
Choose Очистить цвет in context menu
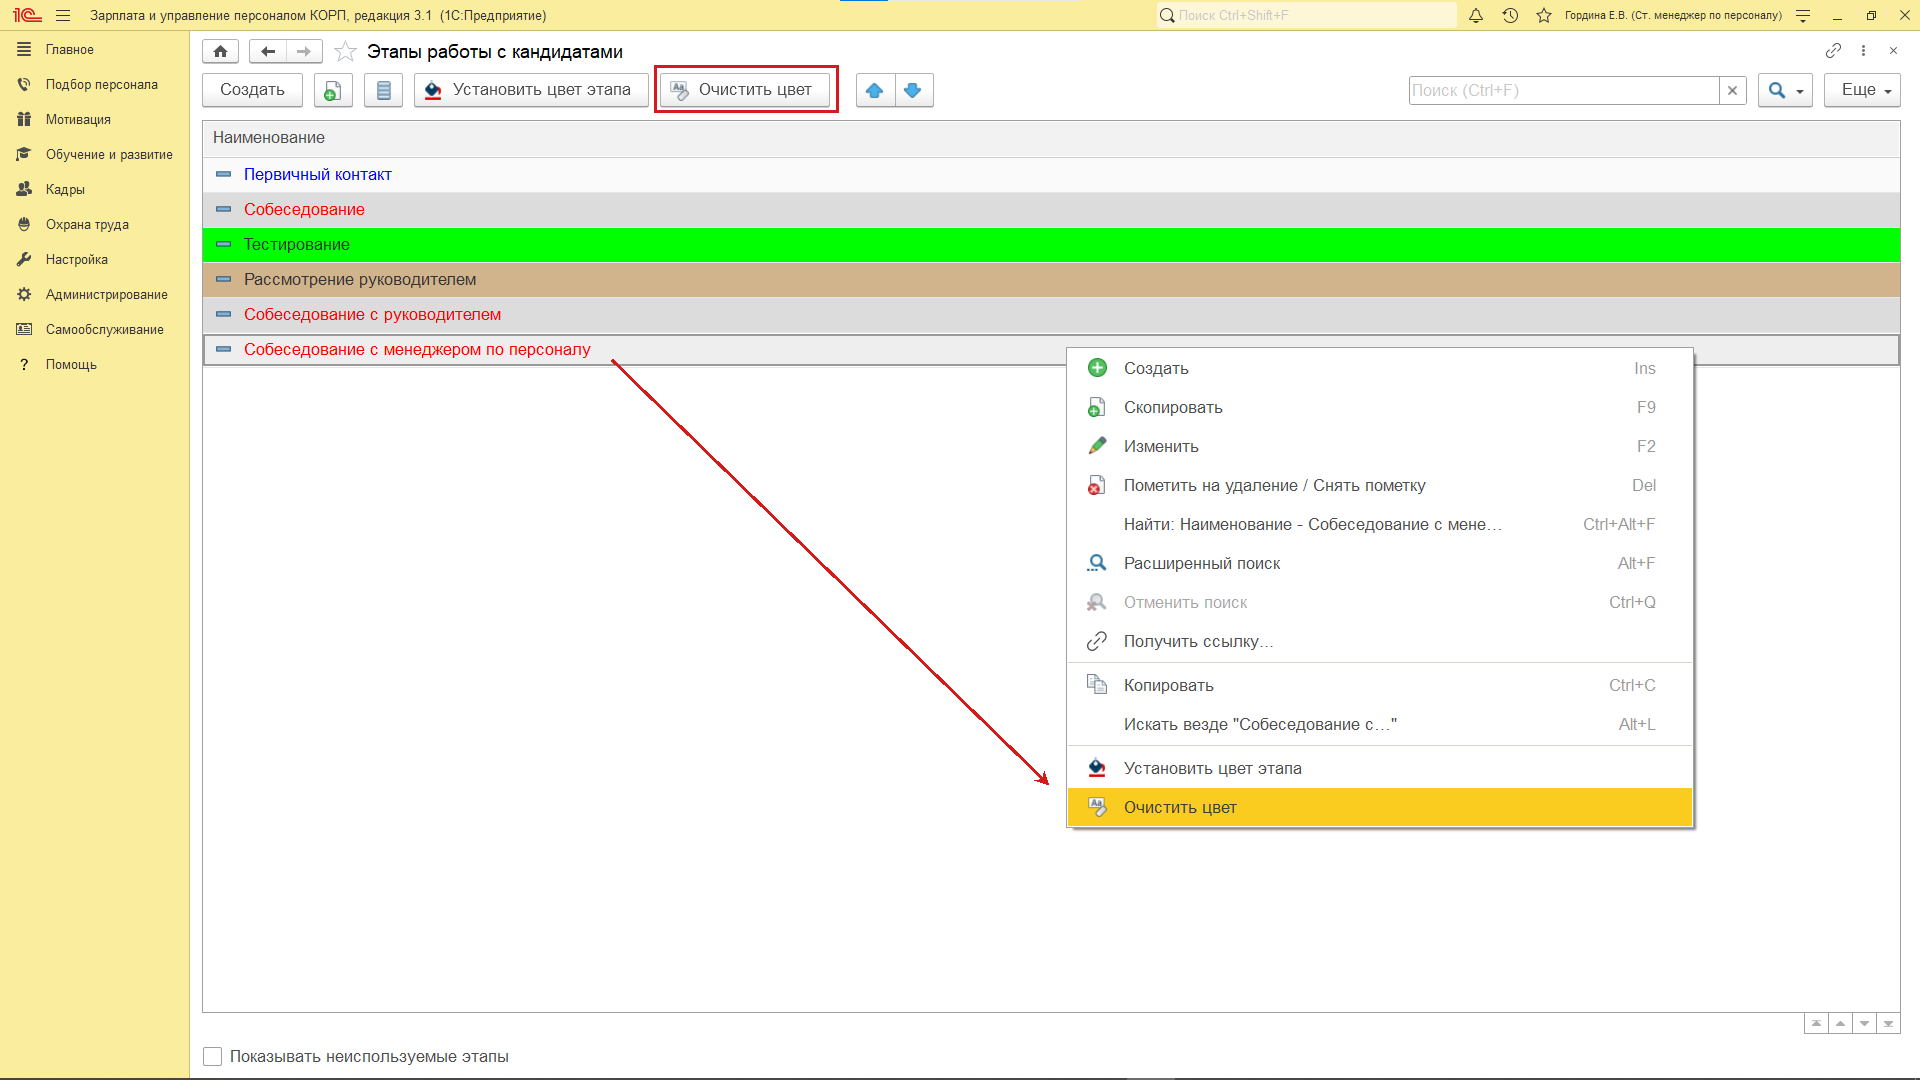[x=1180, y=807]
